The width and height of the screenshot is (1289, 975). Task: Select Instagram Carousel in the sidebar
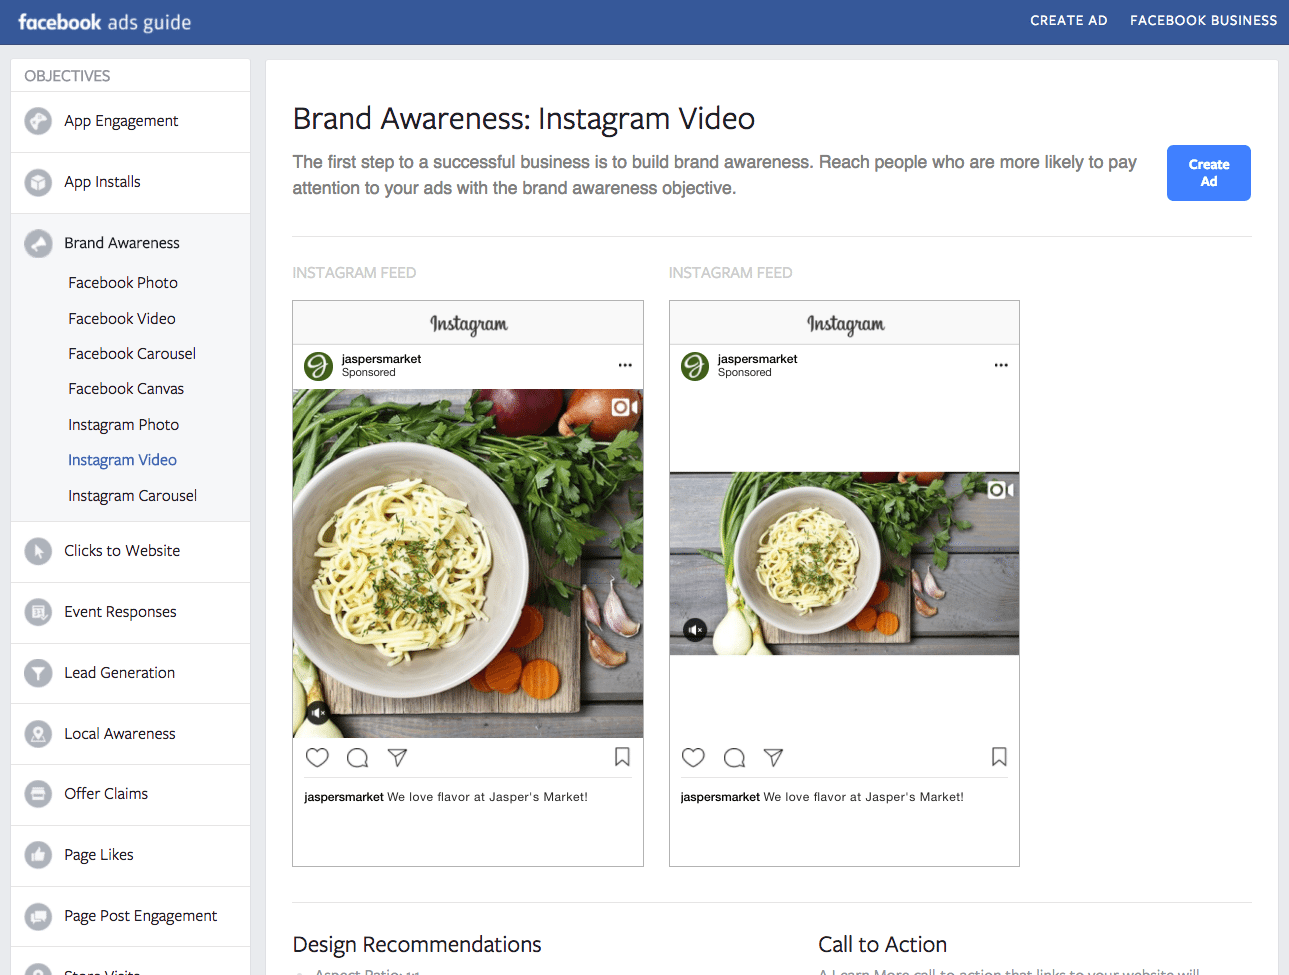pyautogui.click(x=133, y=496)
